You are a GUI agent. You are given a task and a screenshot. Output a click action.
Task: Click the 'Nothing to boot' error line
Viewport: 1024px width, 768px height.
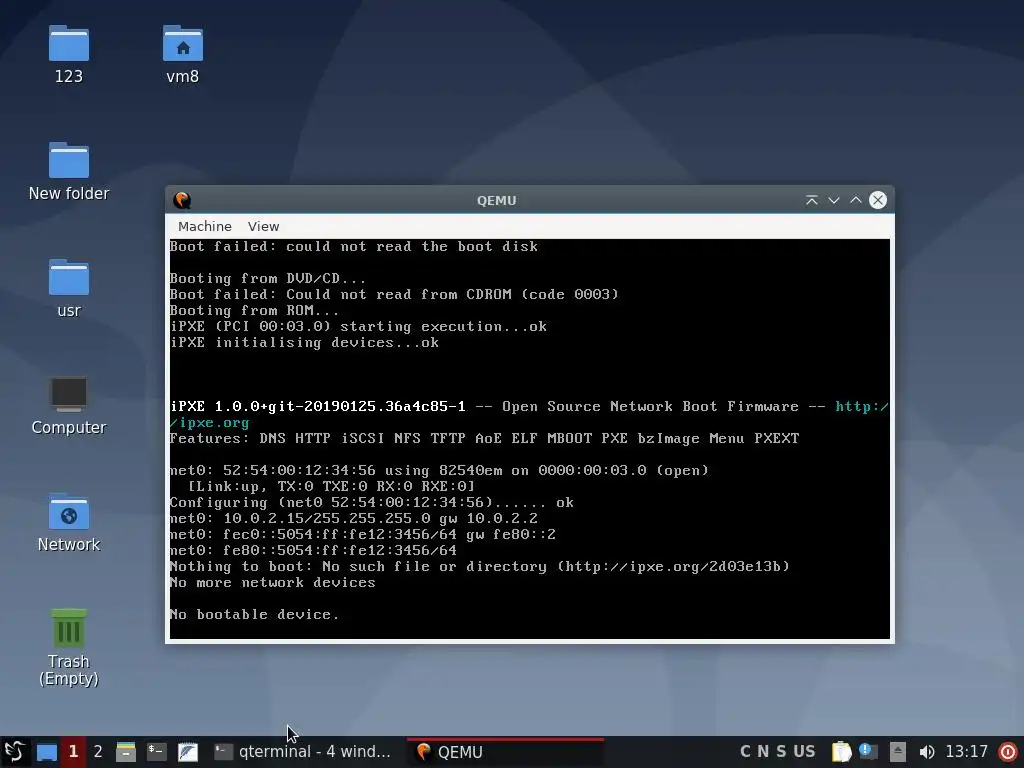[x=480, y=566]
